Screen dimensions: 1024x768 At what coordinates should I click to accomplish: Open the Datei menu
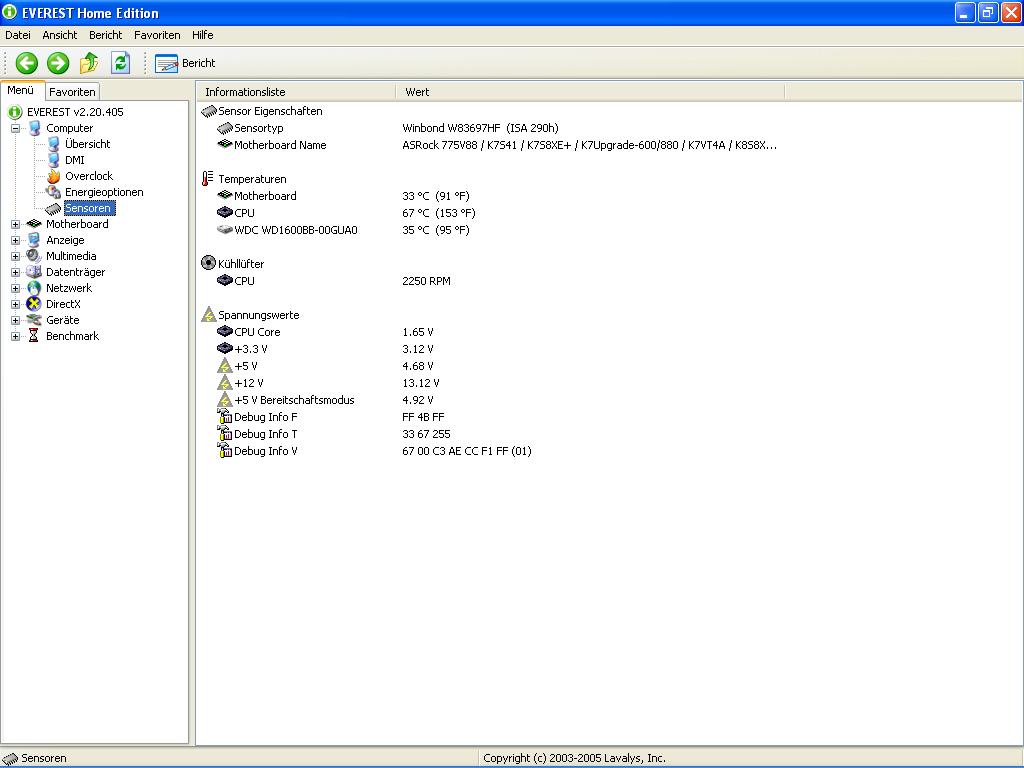(x=18, y=35)
